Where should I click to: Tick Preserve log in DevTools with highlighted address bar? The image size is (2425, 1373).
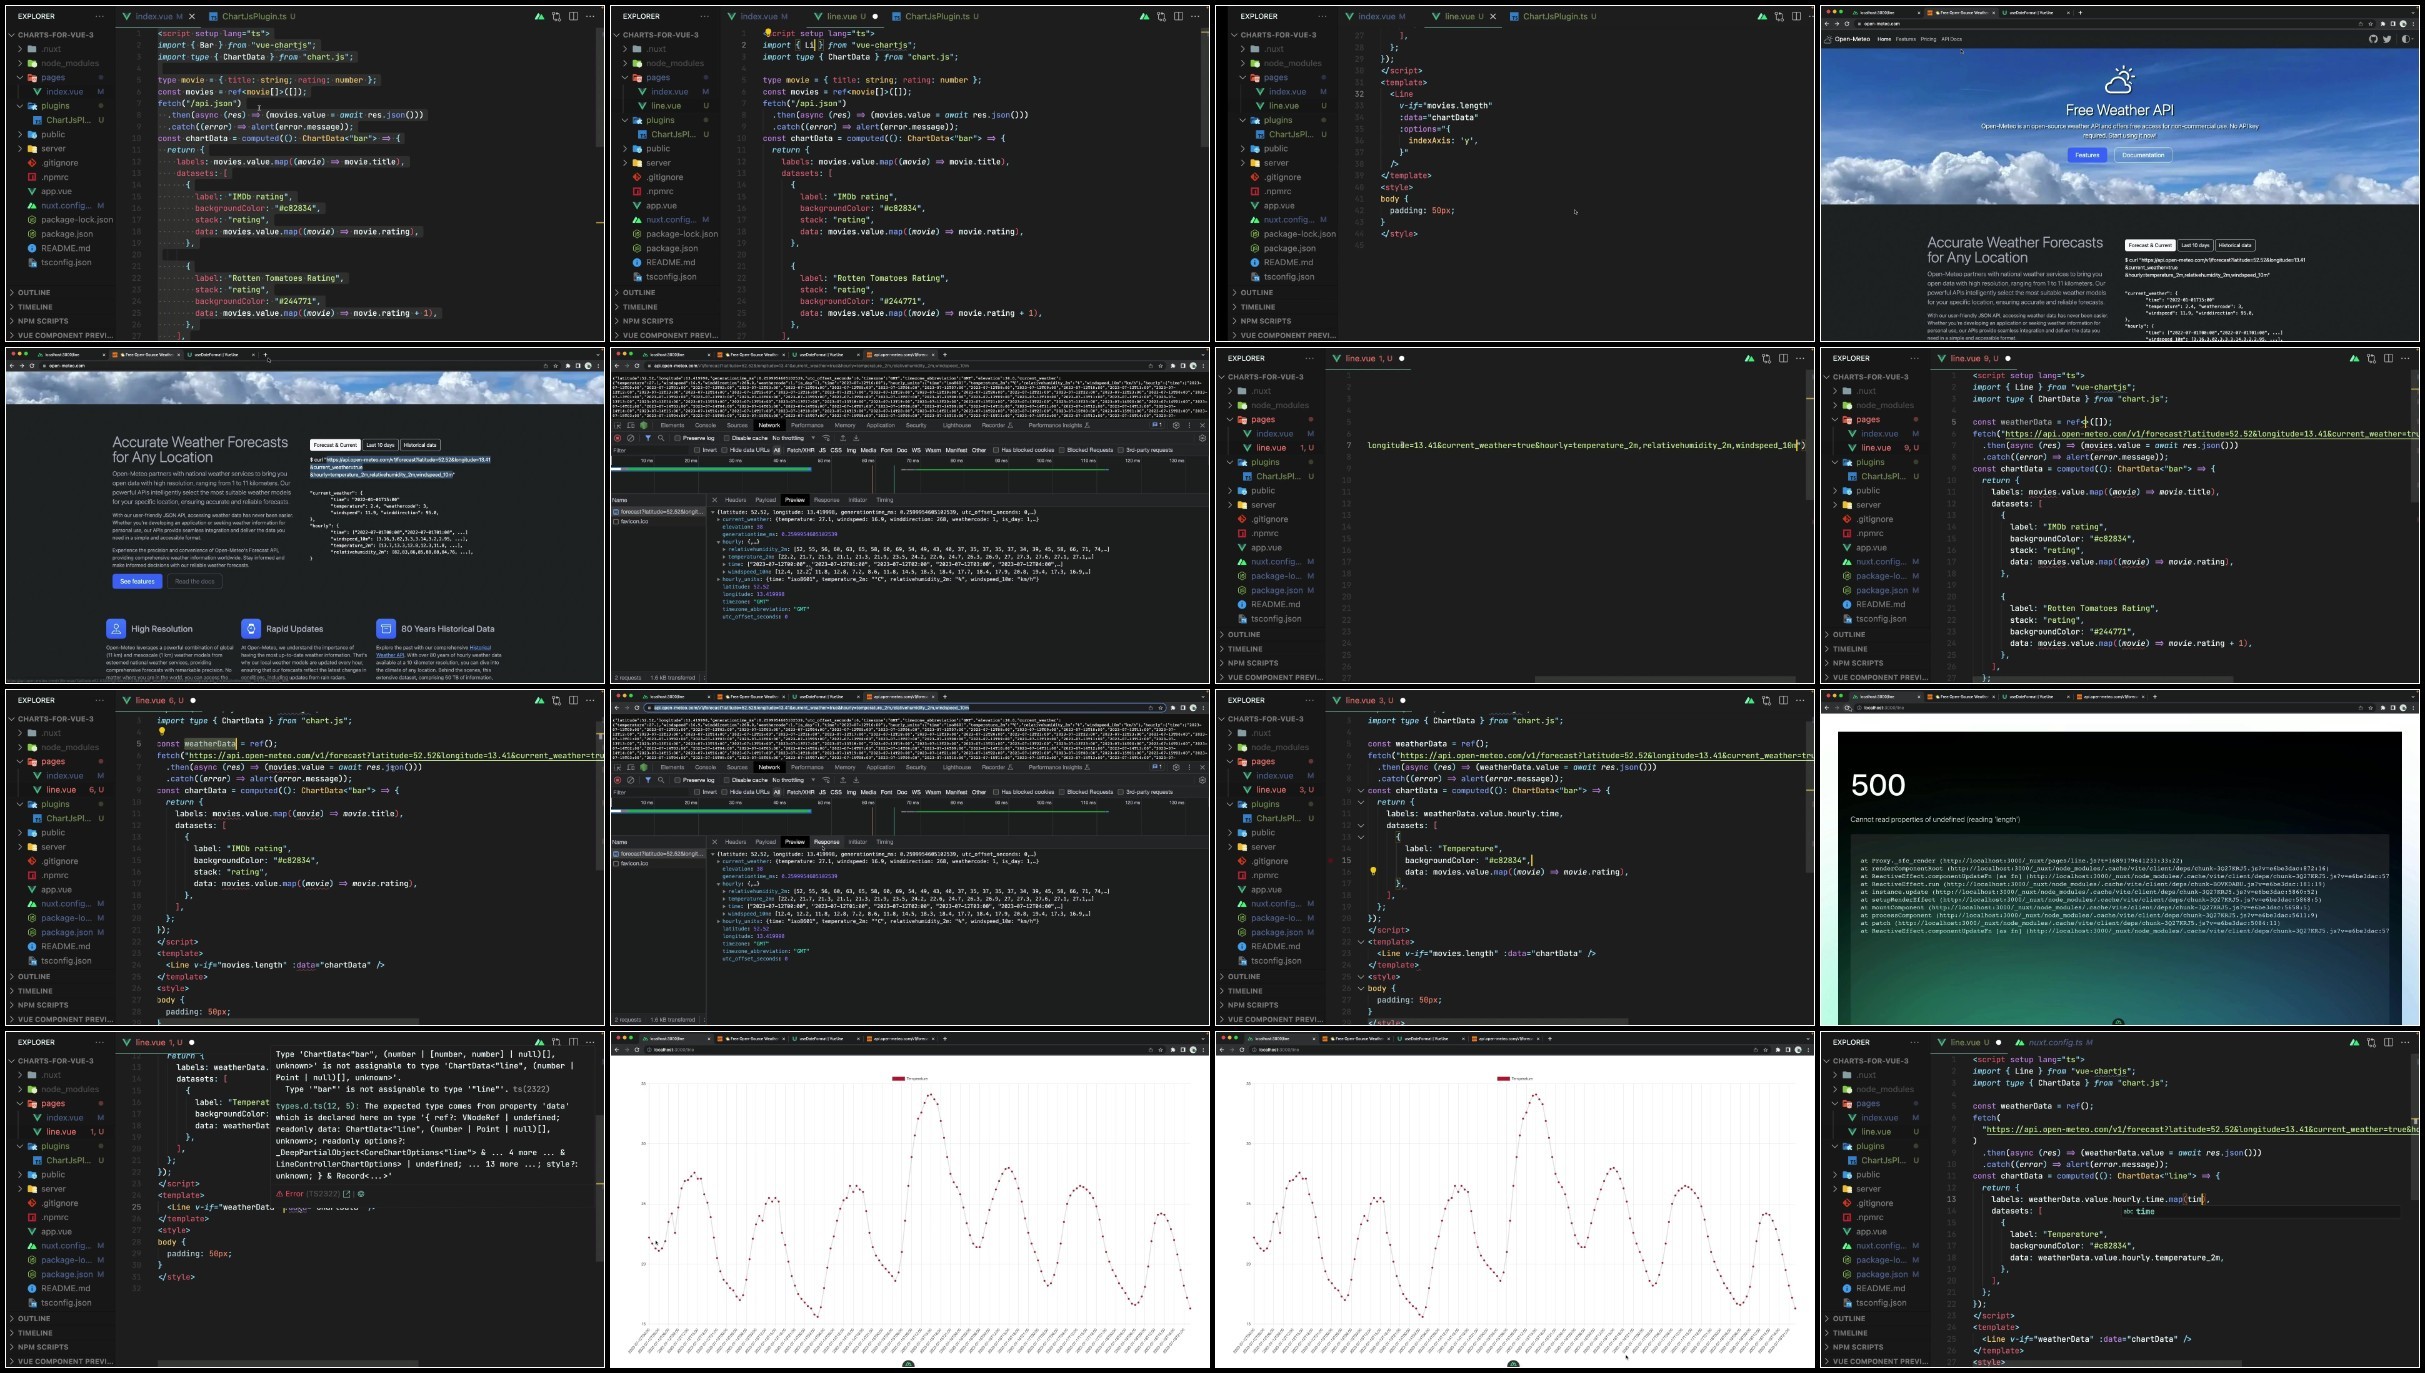coord(677,780)
